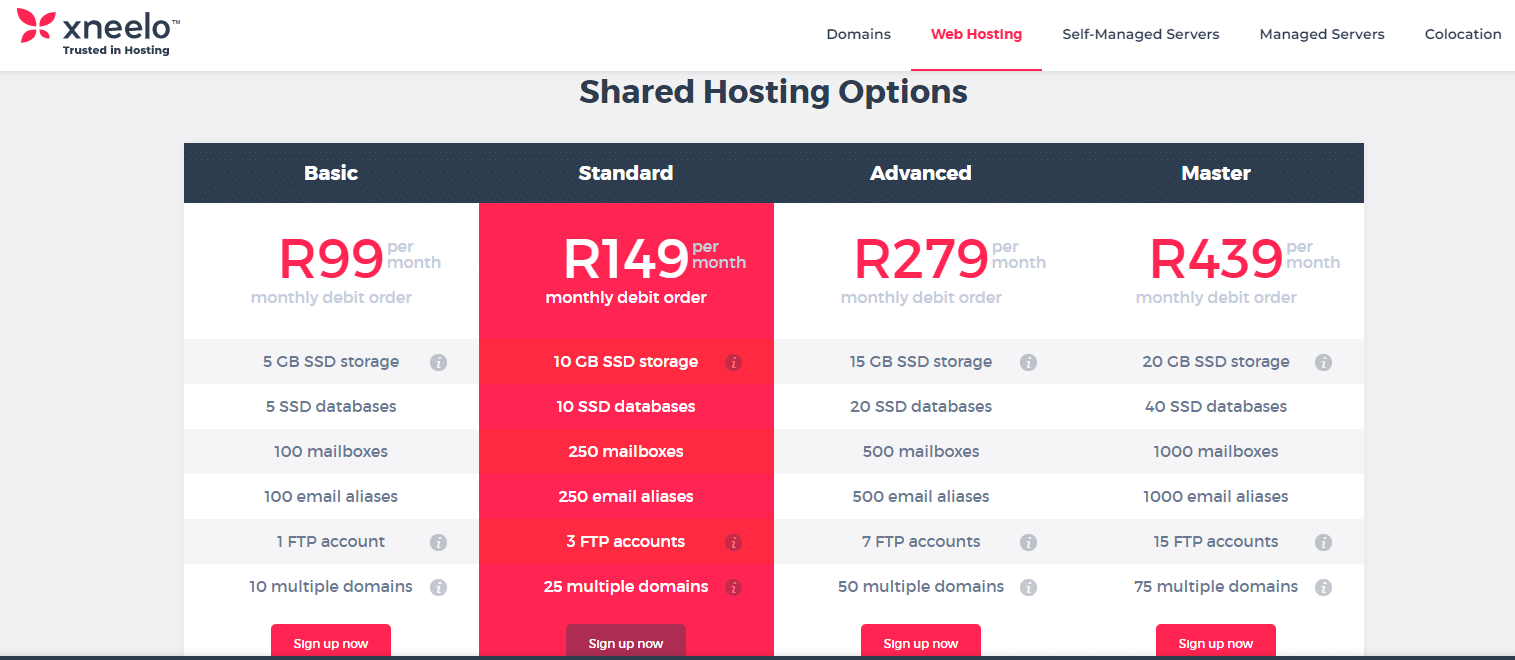Sign up now for the Standard plan

[x=625, y=643]
